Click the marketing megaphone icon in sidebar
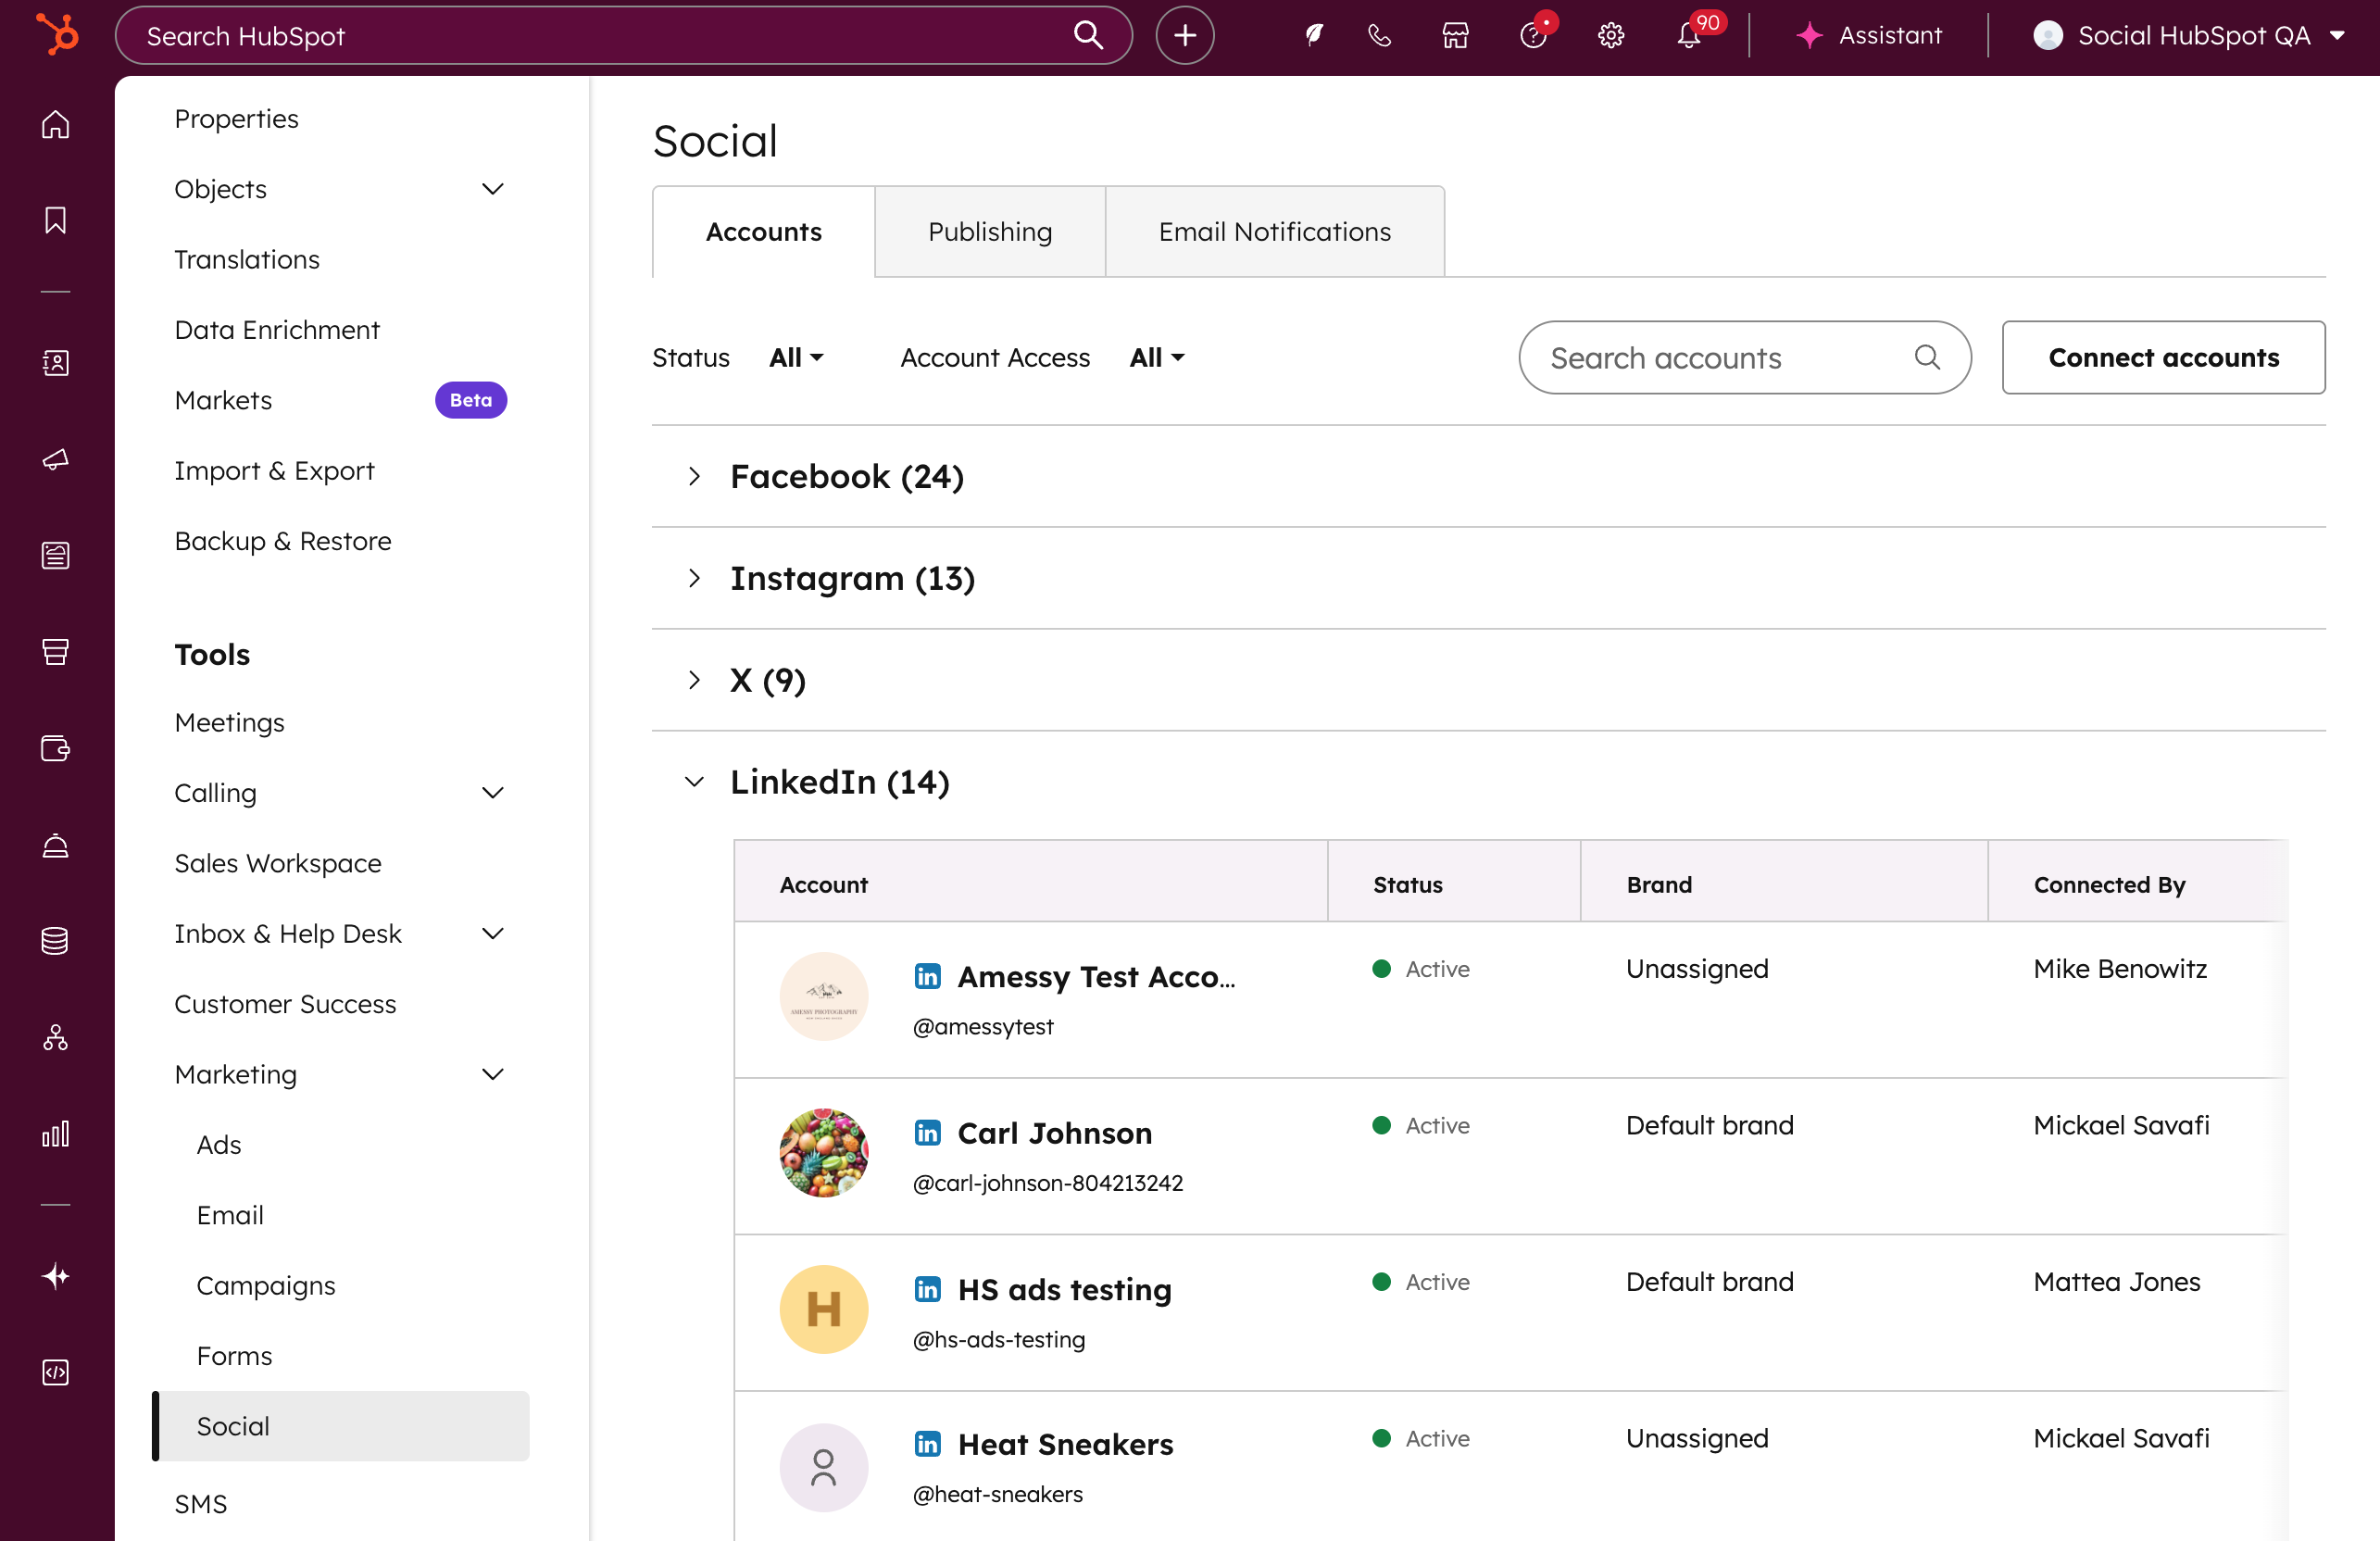The image size is (2380, 1541). [55, 460]
